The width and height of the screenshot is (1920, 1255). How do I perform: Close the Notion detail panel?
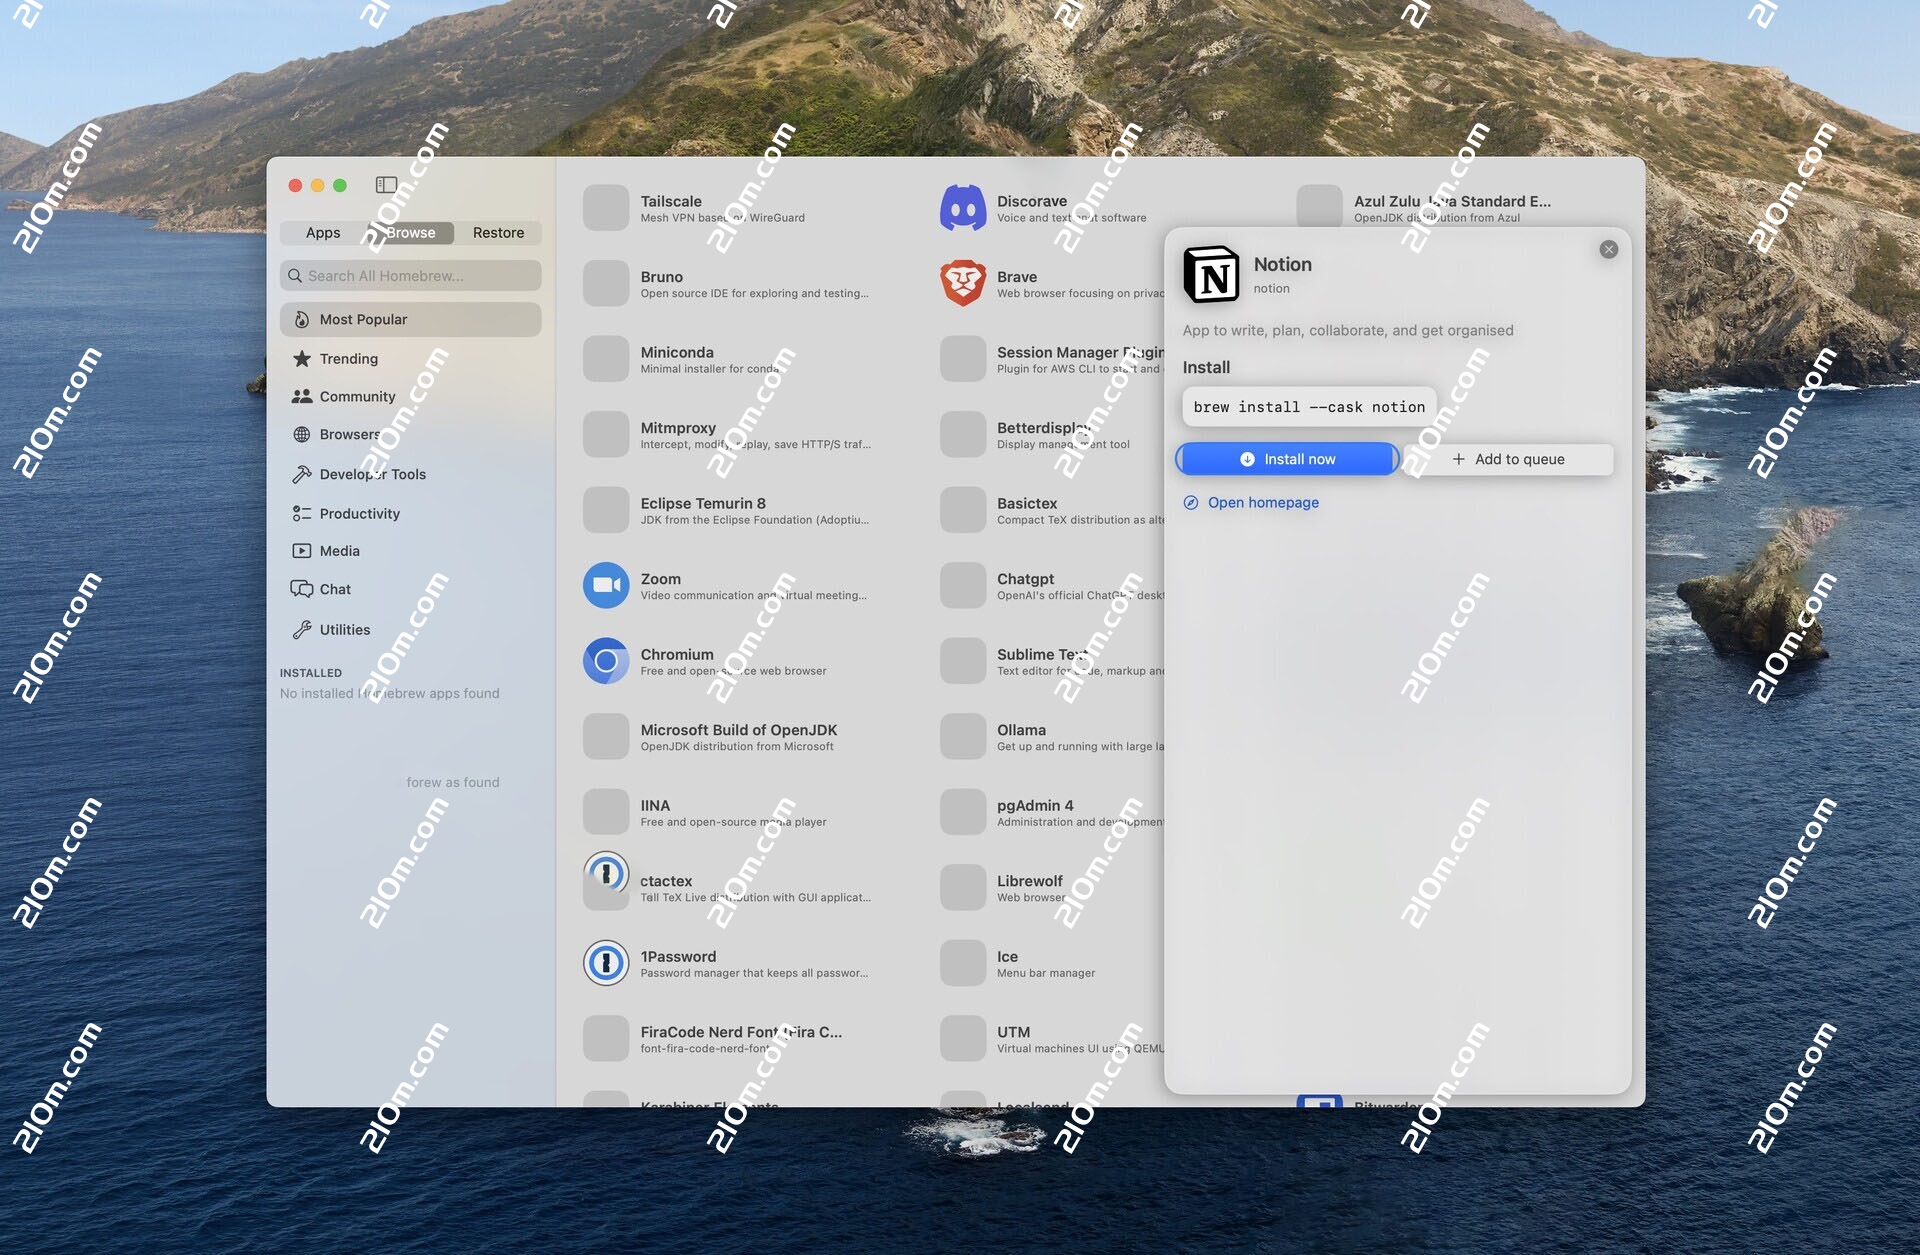click(x=1609, y=250)
